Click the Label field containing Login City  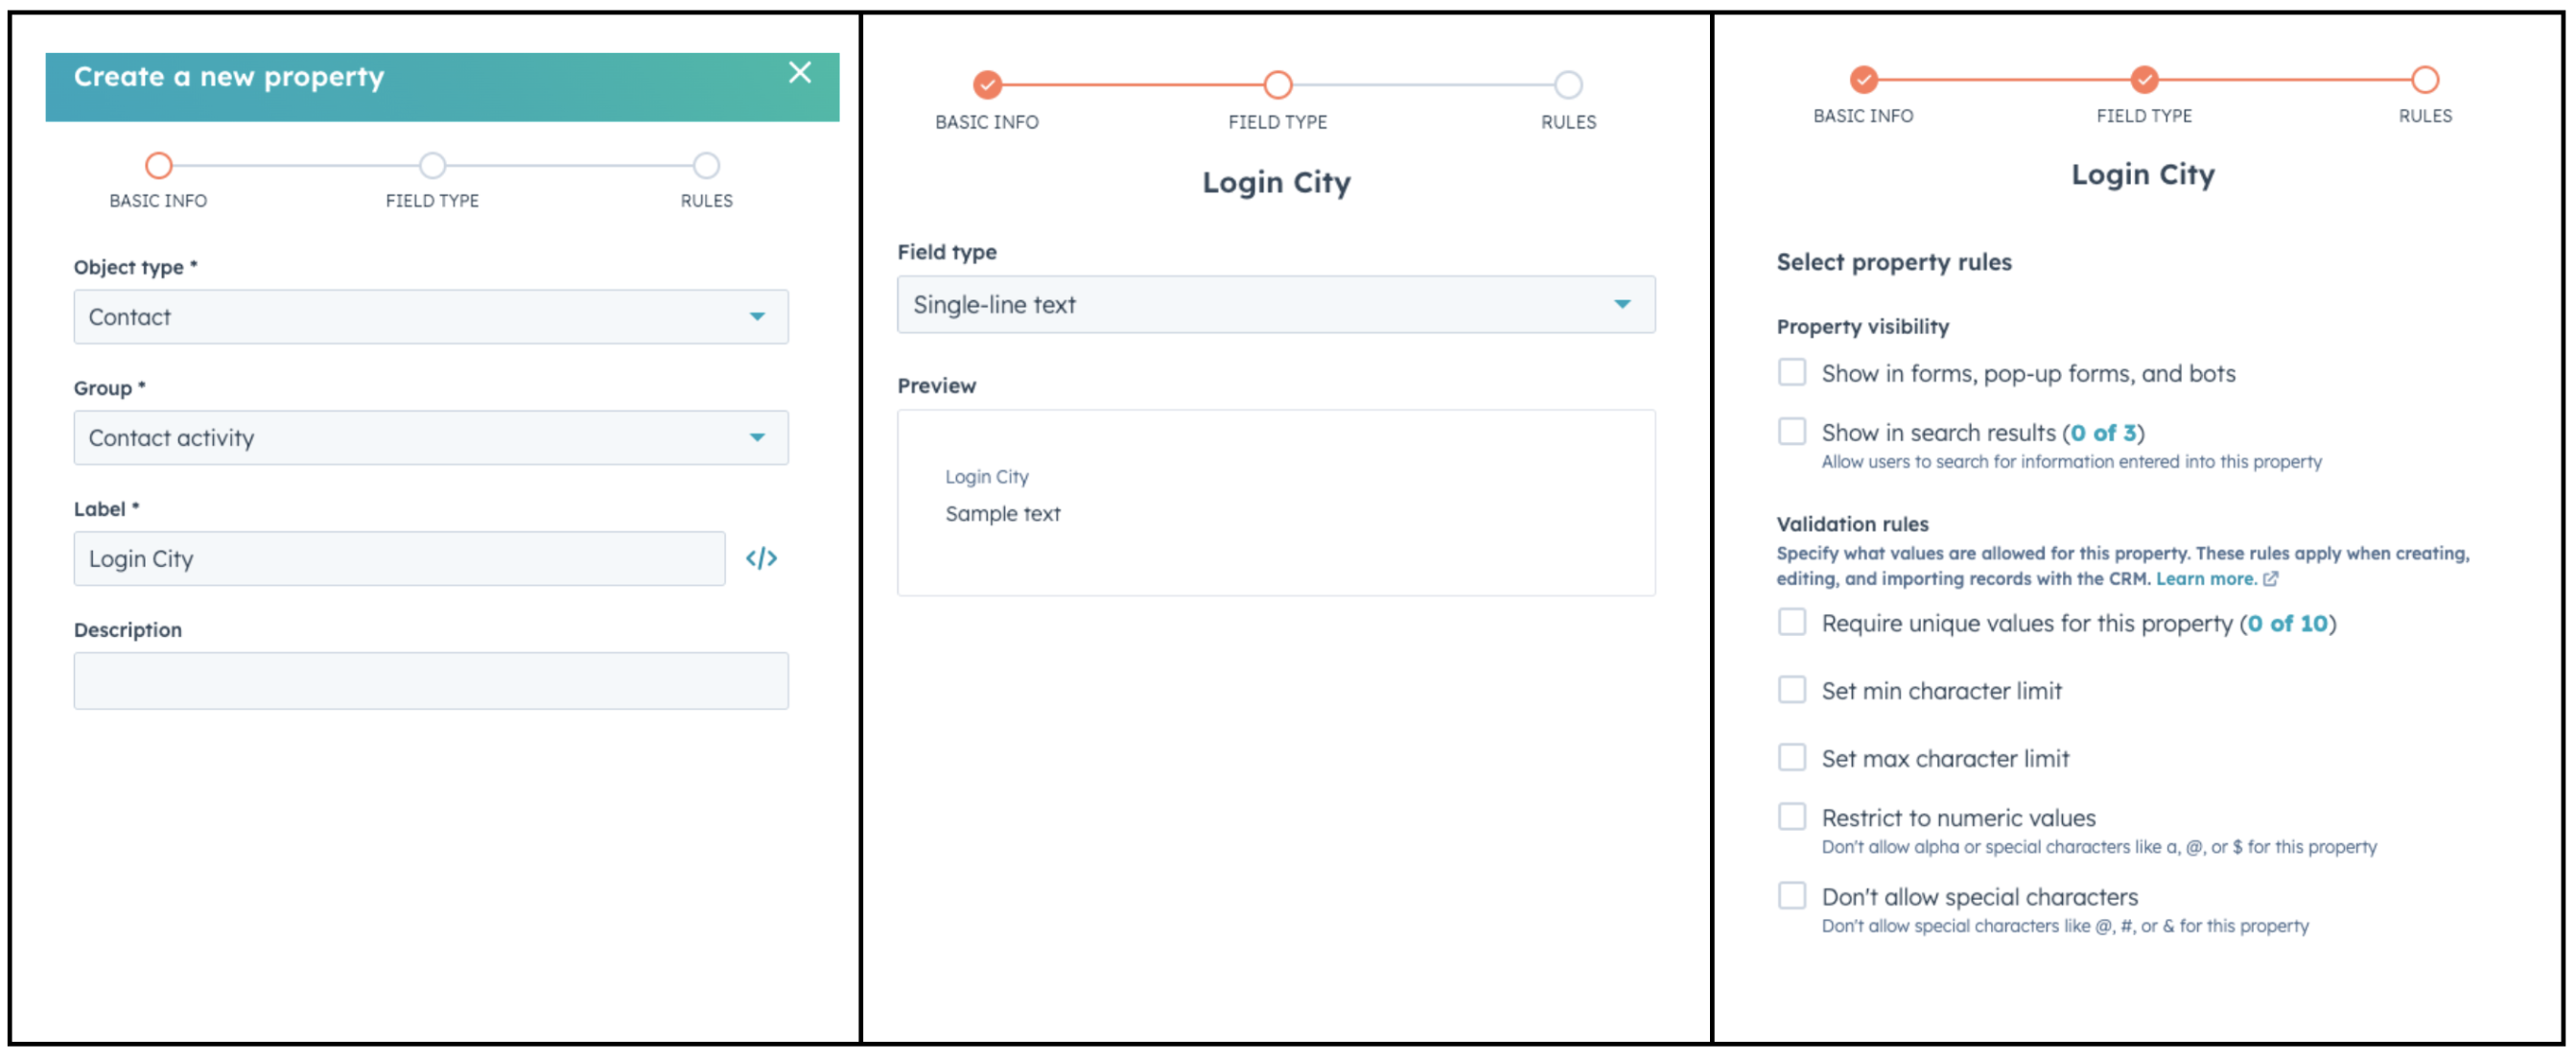398,559
